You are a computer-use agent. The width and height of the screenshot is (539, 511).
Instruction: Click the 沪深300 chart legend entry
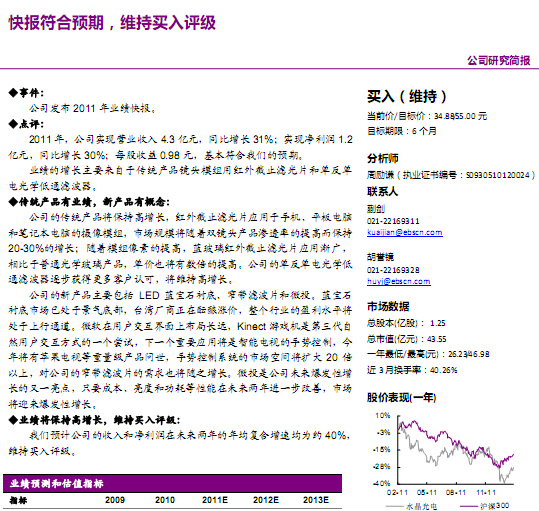(x=485, y=506)
